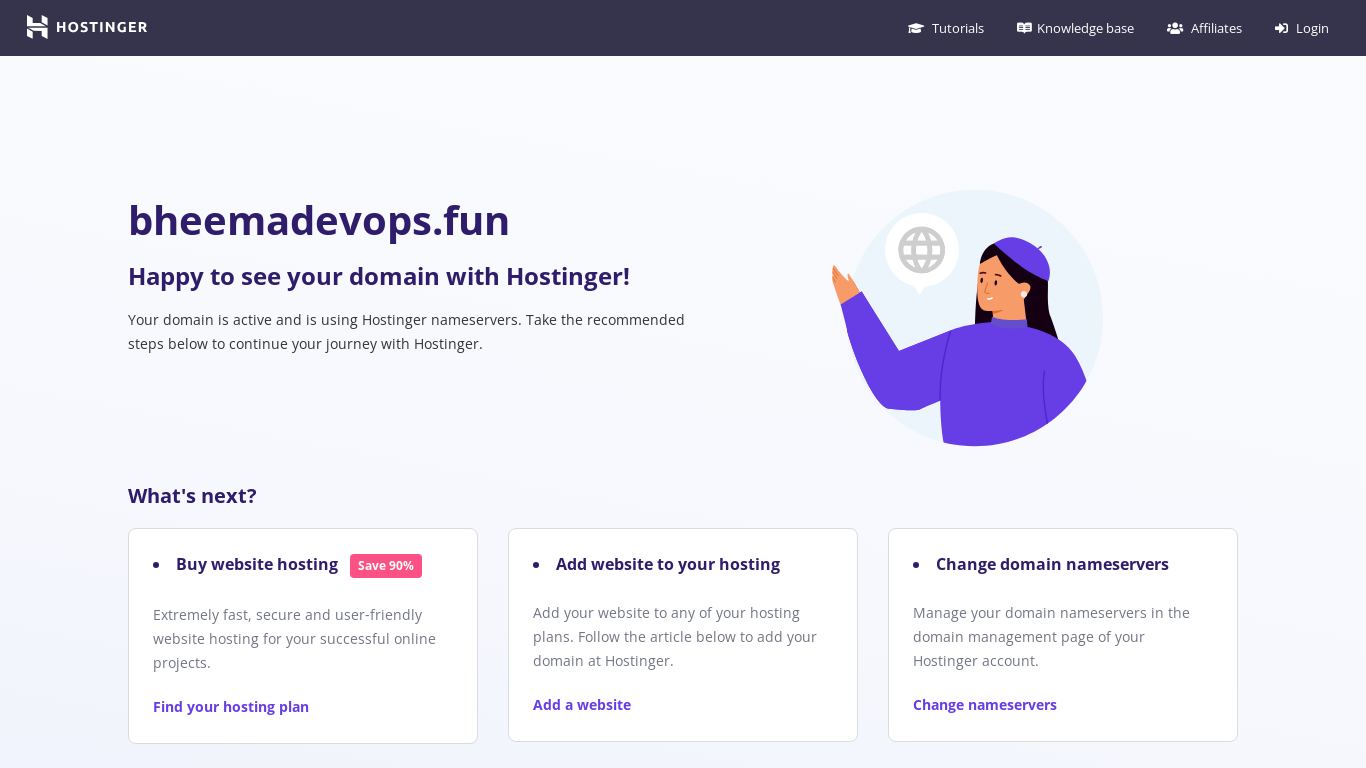
Task: Click the globe icon in the speech bubble
Action: point(921,250)
